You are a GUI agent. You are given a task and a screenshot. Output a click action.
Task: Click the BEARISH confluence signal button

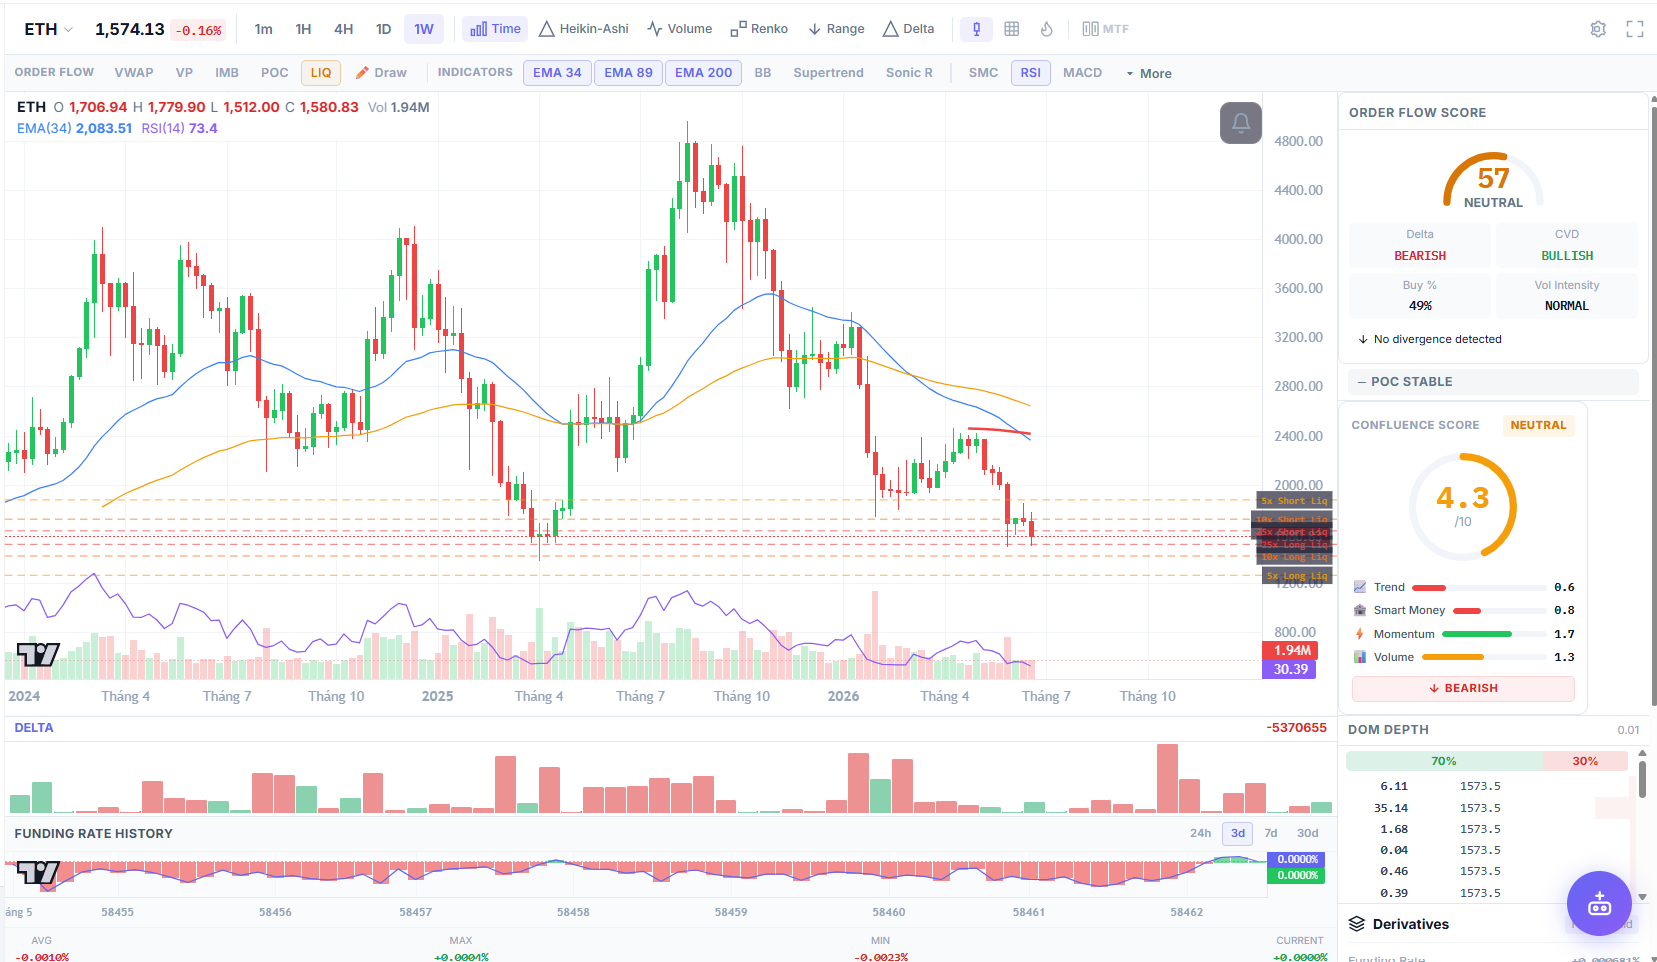[1463, 688]
